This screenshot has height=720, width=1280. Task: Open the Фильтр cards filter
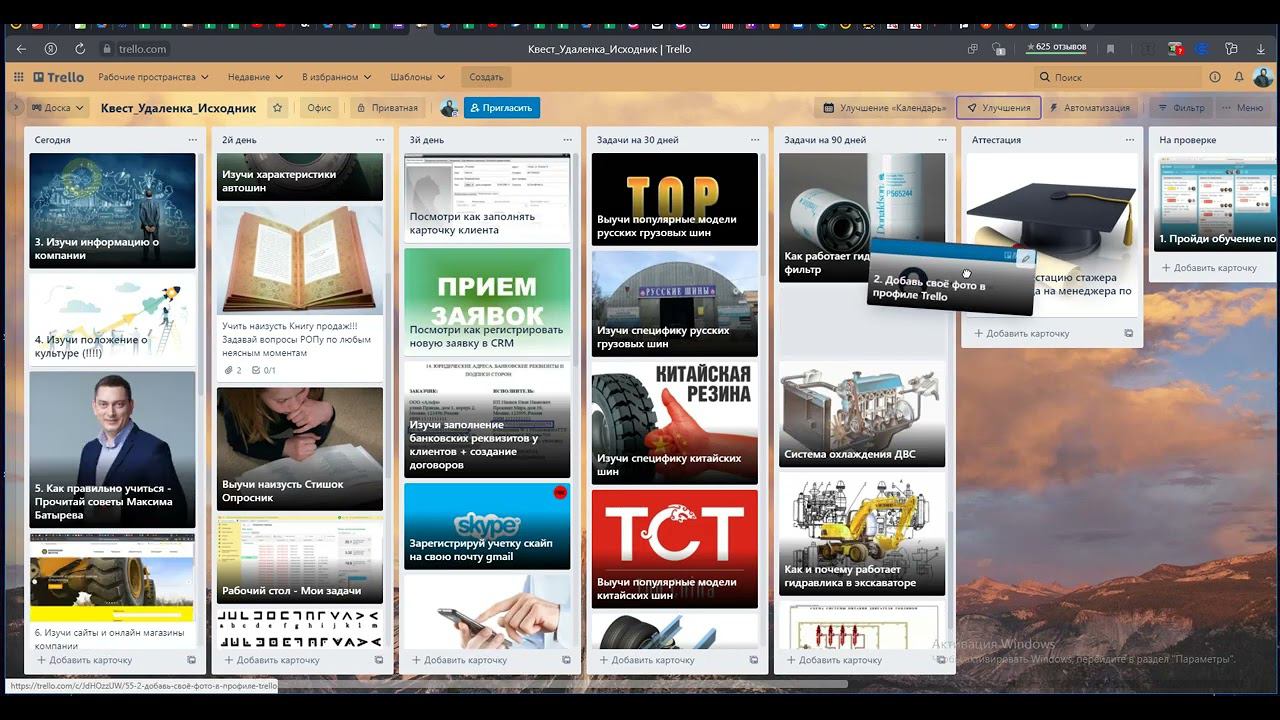(x=1180, y=108)
